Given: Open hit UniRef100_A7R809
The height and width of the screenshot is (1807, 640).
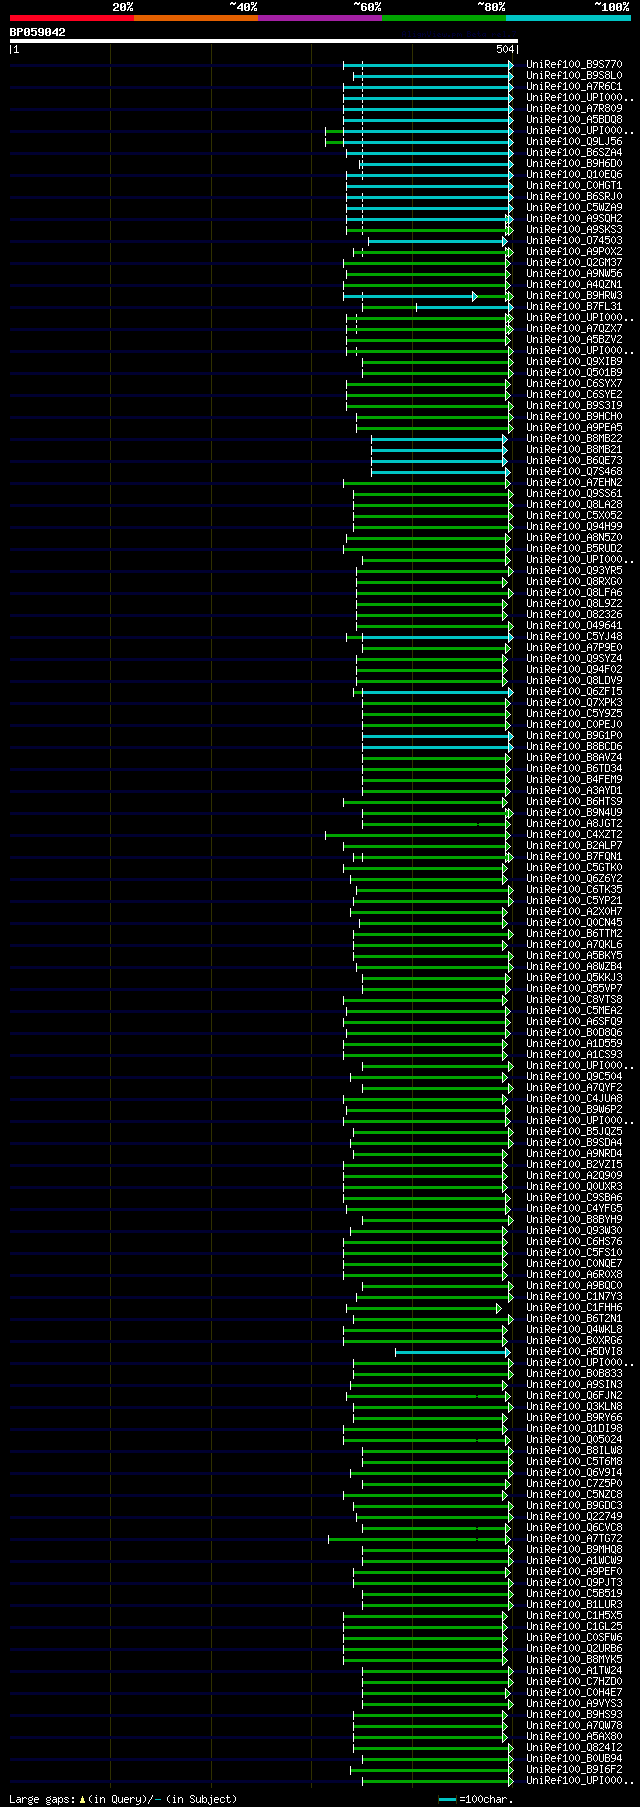Looking at the screenshot, I should (x=575, y=108).
